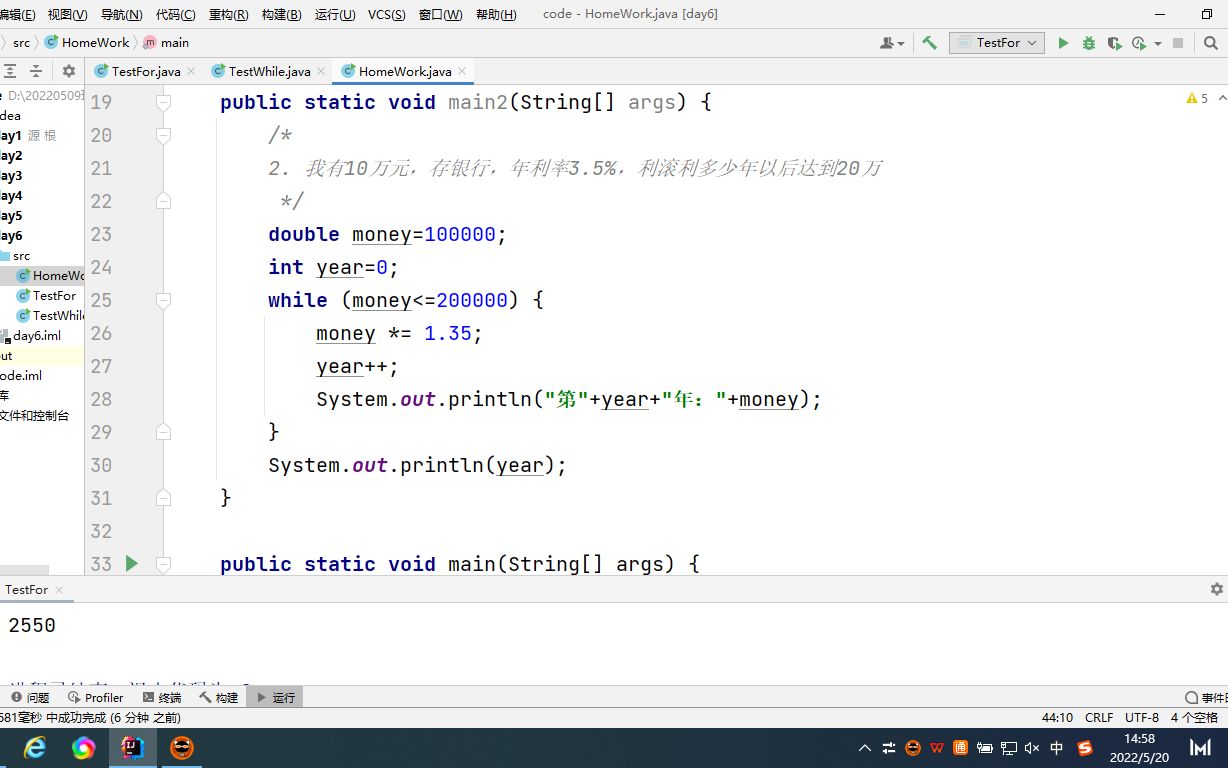The width and height of the screenshot is (1228, 768).
Task: Run the TestFor configuration with the green play icon
Action: point(1063,43)
